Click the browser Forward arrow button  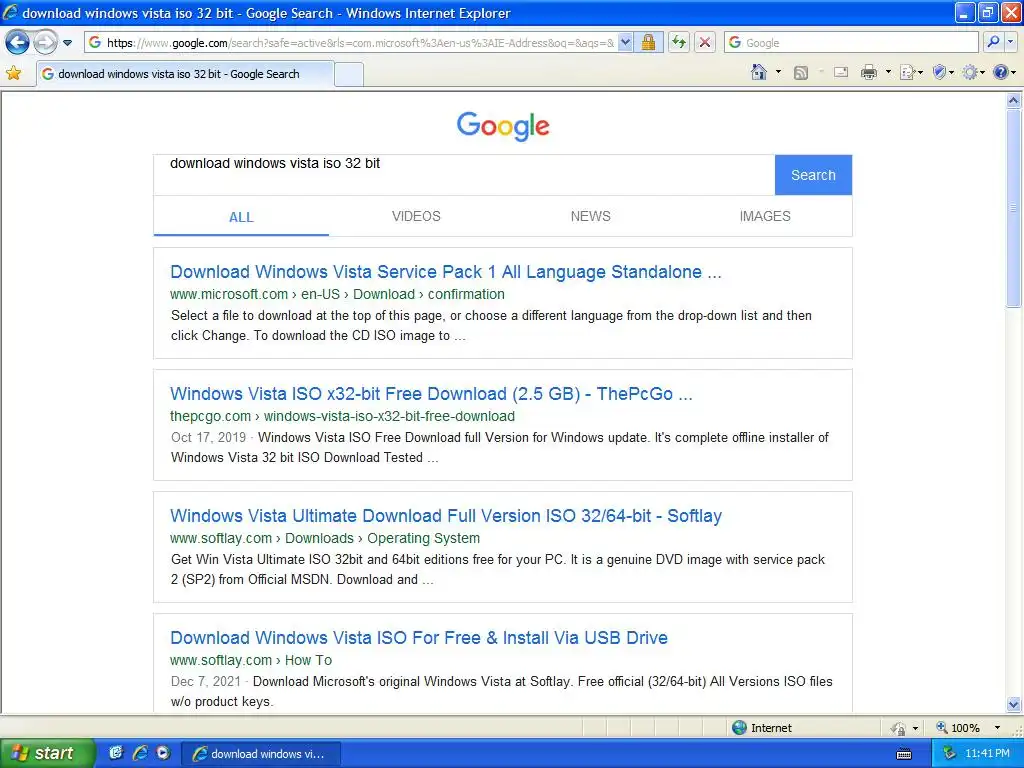[x=45, y=43]
